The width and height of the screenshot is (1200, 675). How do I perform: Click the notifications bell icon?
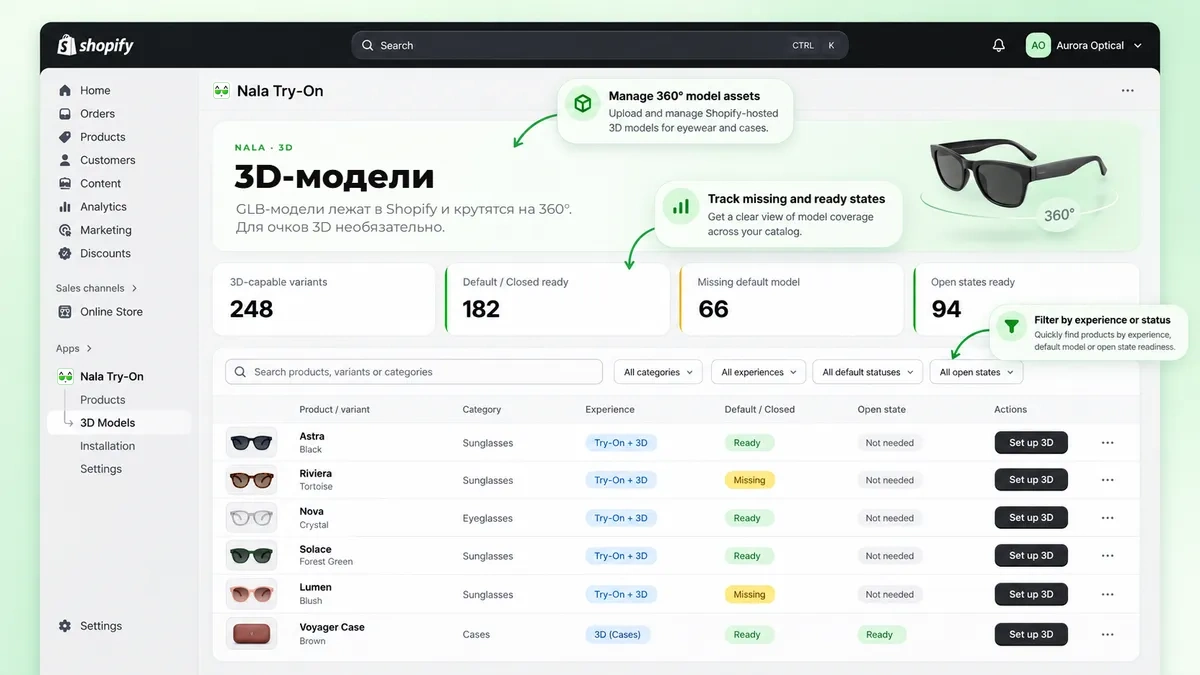point(999,45)
